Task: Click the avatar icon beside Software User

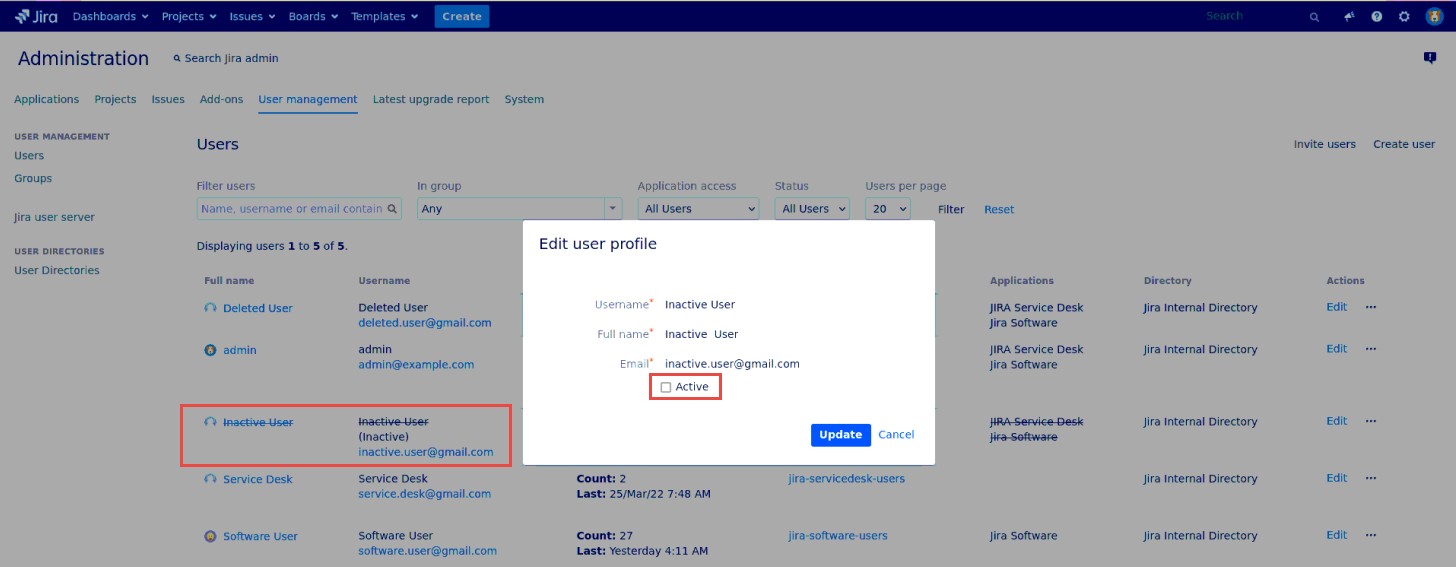Action: [210, 536]
